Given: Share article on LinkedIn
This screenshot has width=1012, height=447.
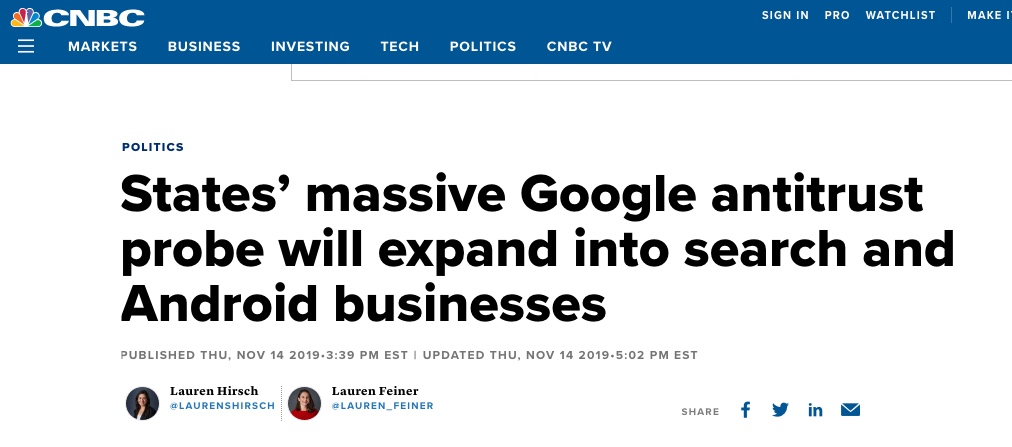Looking at the screenshot, I should 815,410.
